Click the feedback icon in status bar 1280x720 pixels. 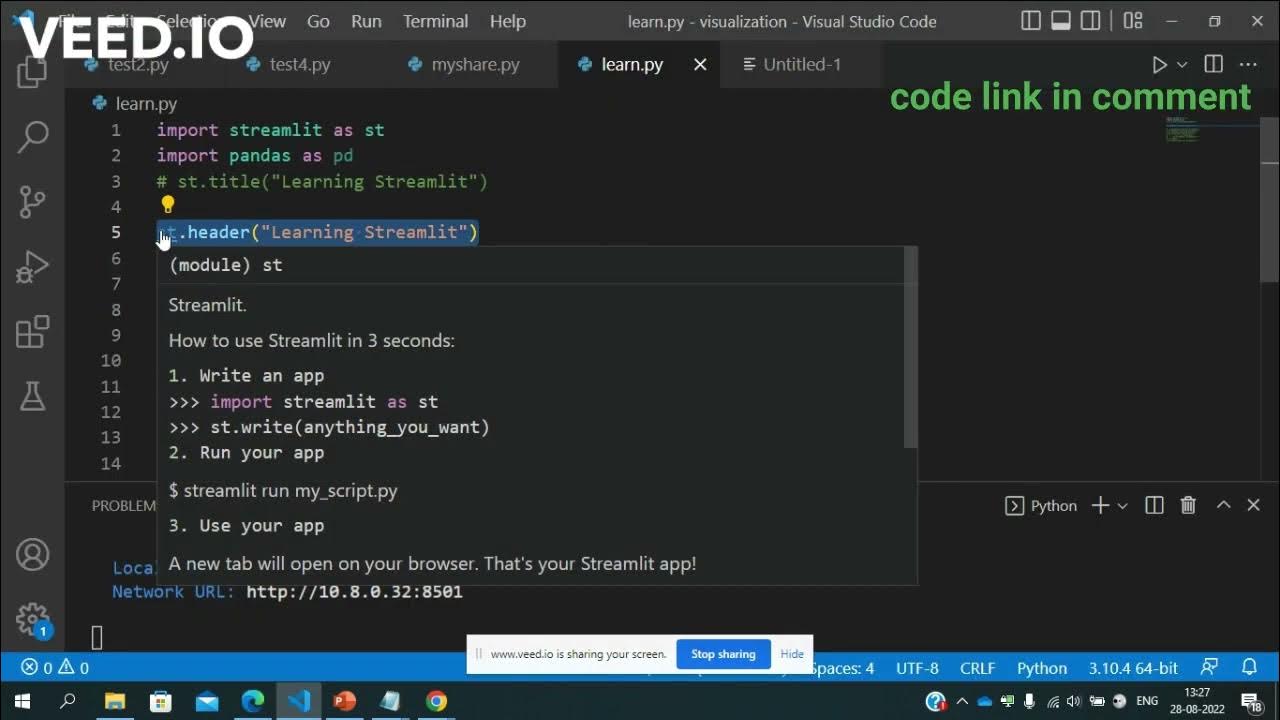click(1210, 667)
